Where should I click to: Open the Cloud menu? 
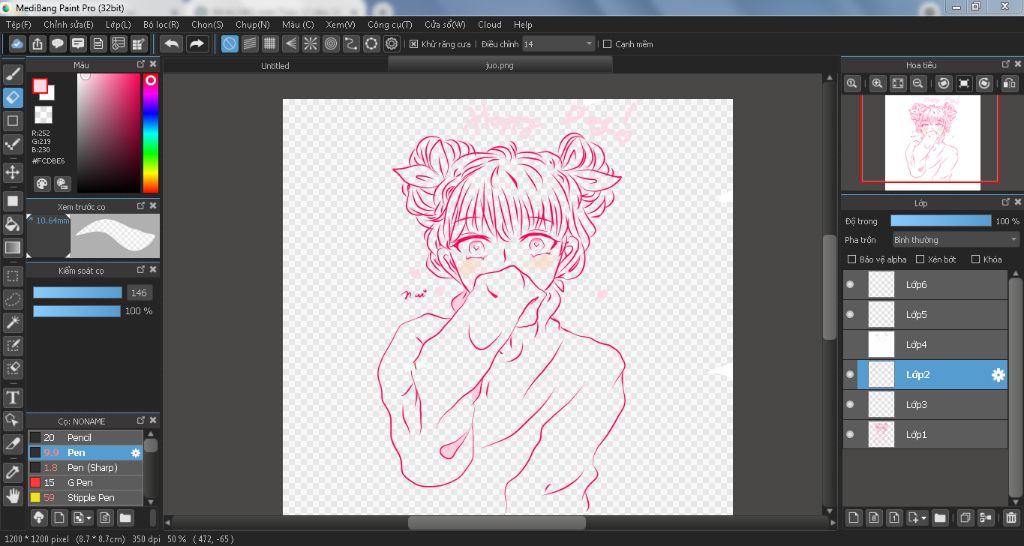[490, 25]
